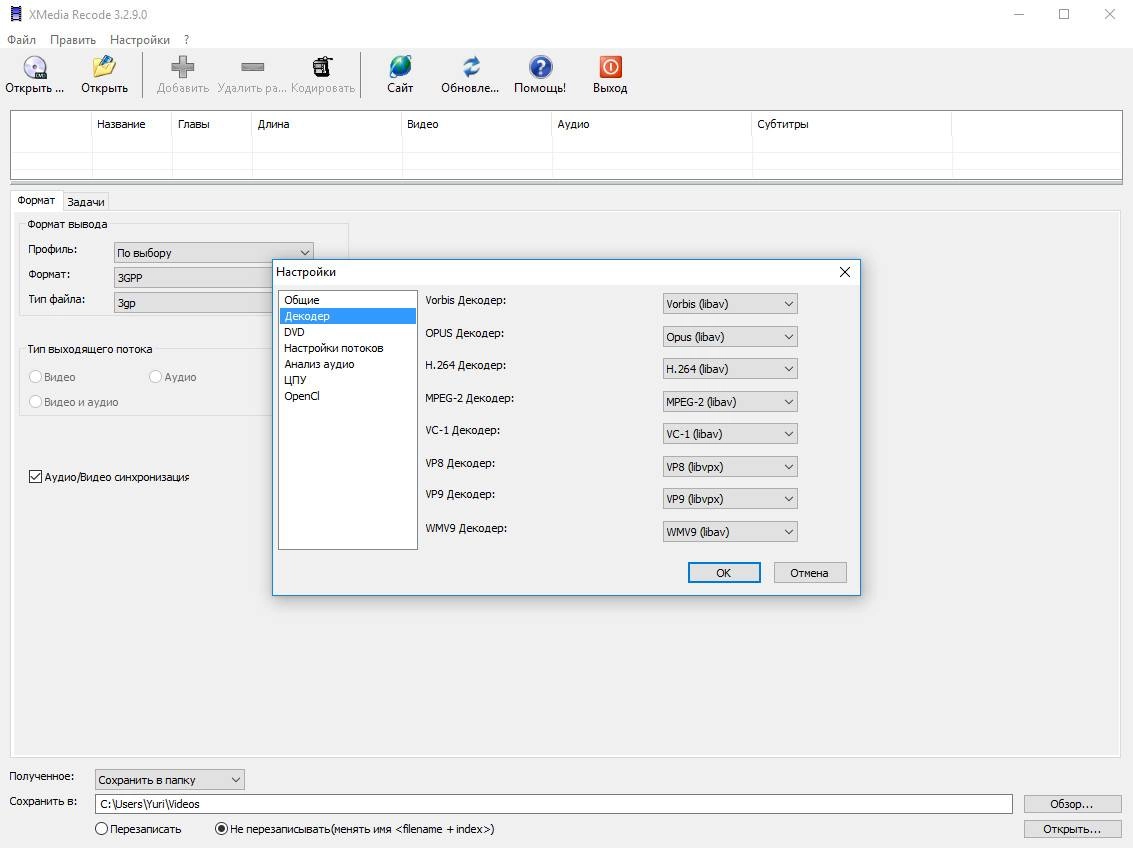
Task: Expand the MPEG-2 Декодер dropdown
Action: 730,402
